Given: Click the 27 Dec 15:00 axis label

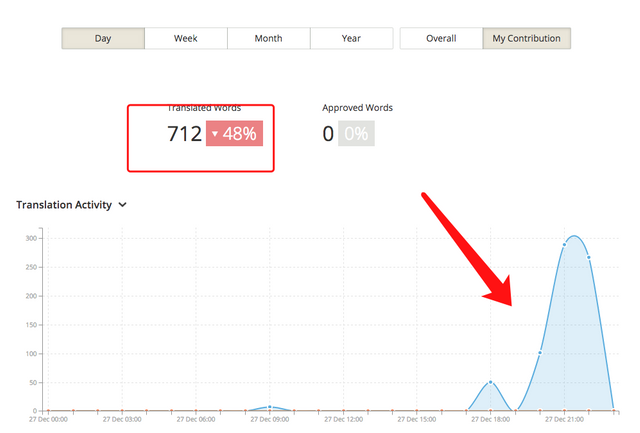Looking at the screenshot, I should click(x=417, y=420).
